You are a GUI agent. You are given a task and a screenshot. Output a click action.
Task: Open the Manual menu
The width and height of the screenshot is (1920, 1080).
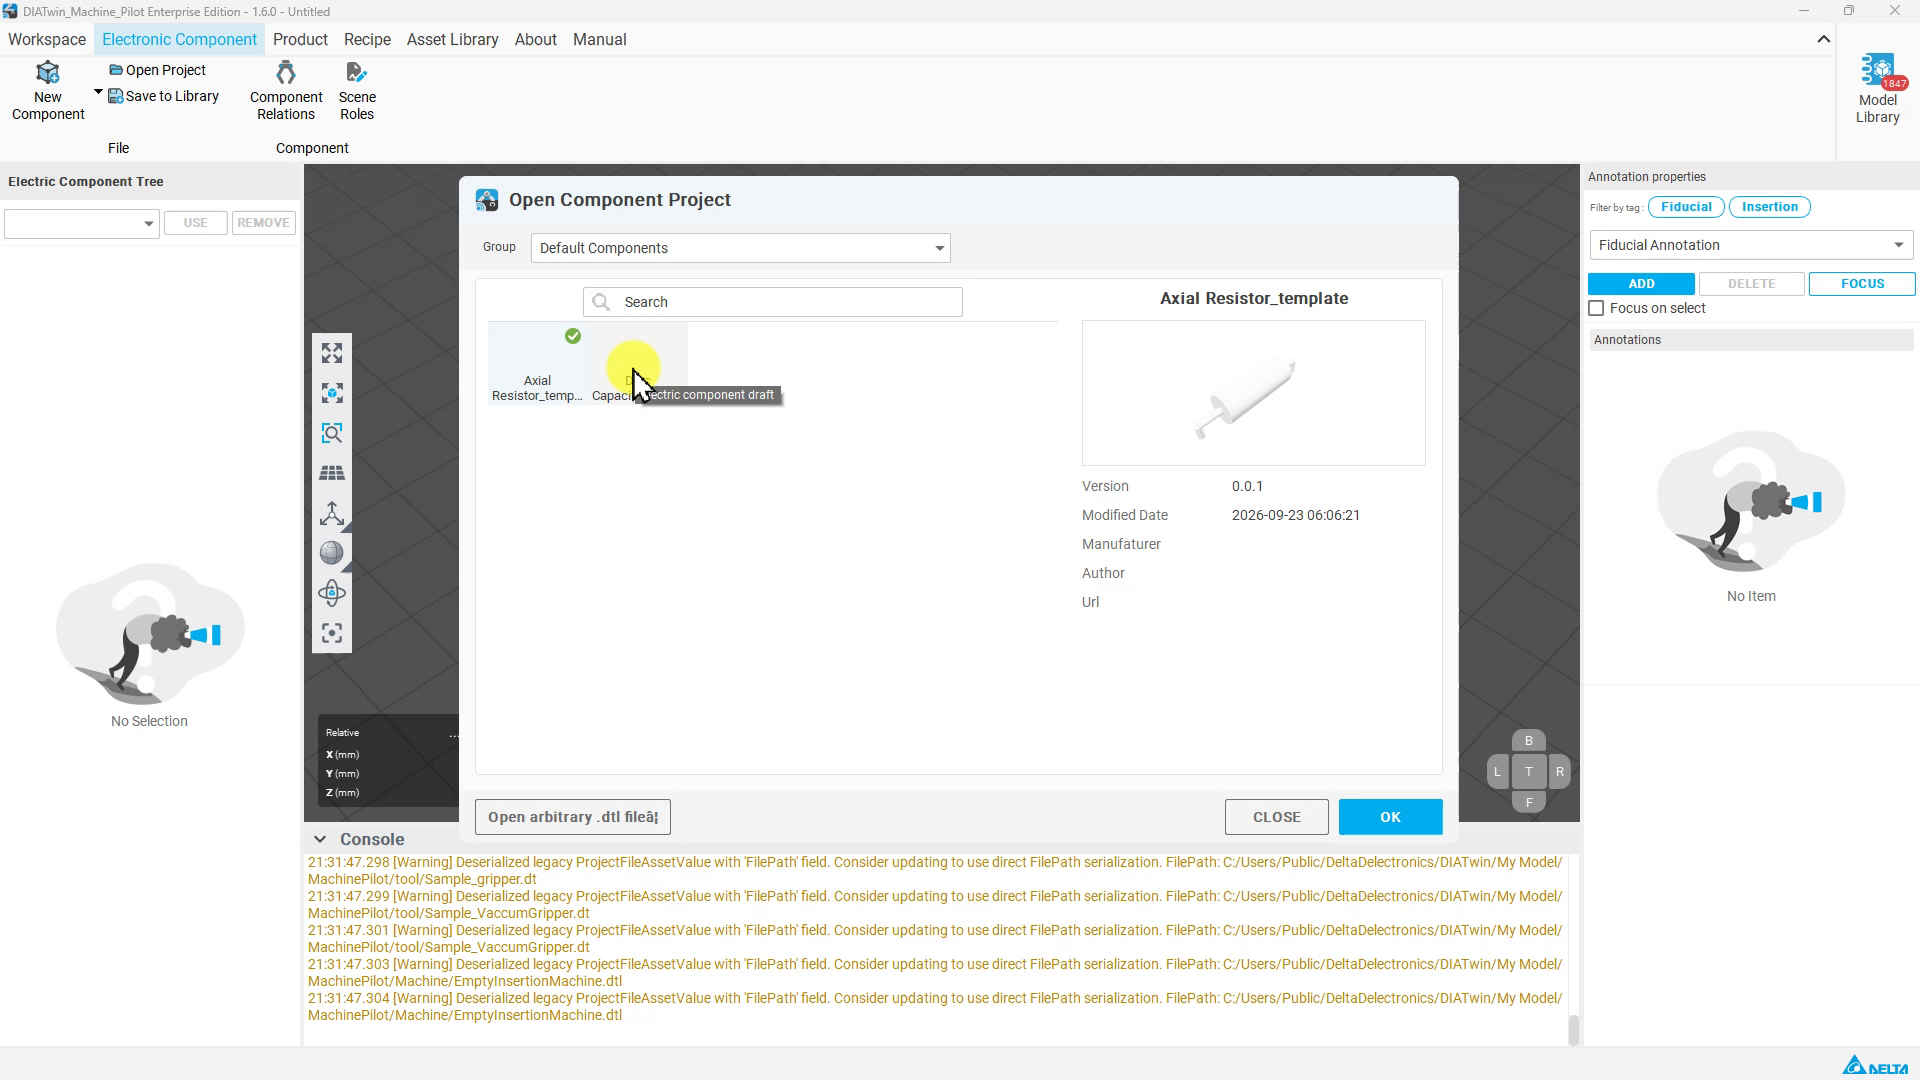pyautogui.click(x=600, y=39)
